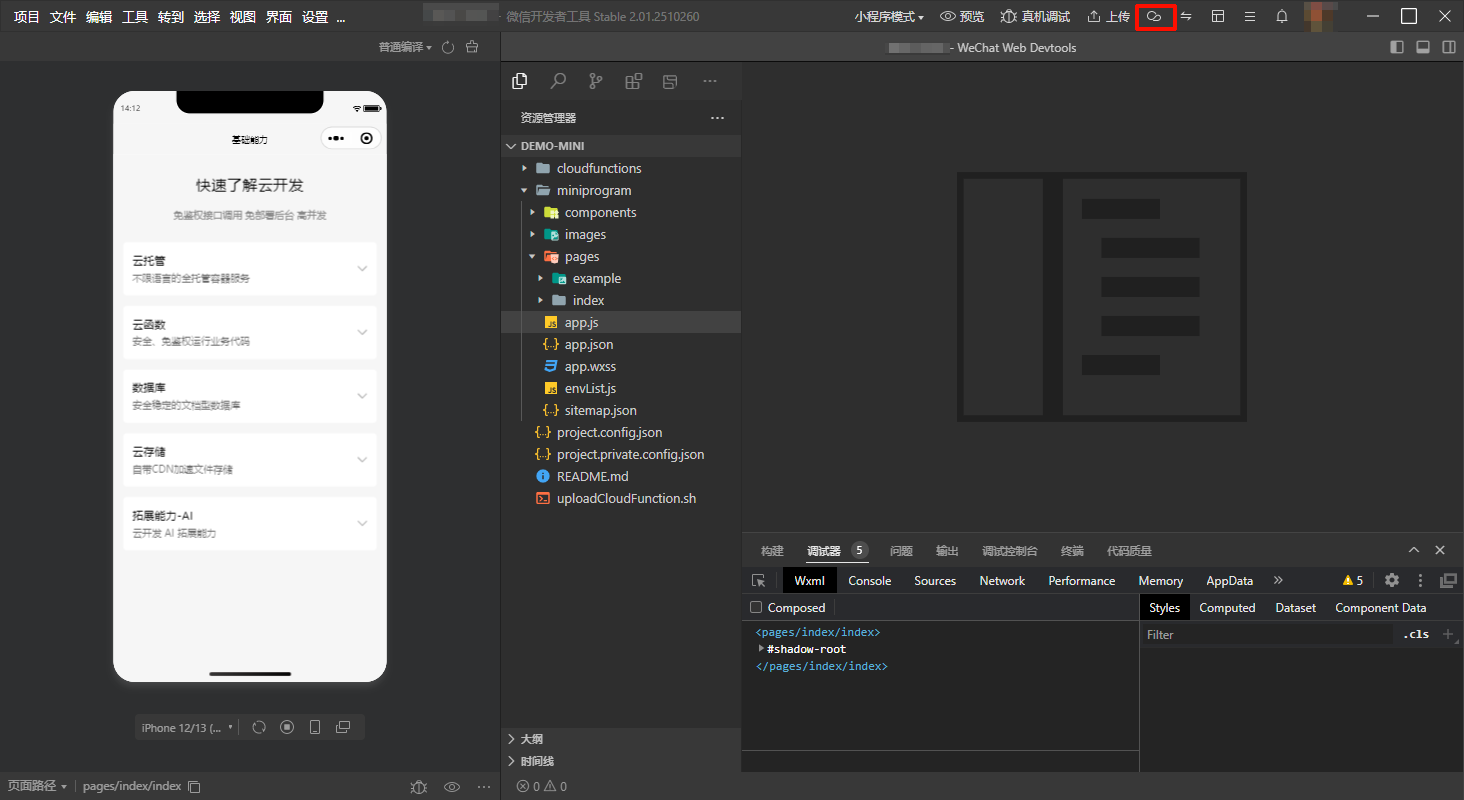The image size is (1464, 800).
Task: Open the iPhone 12/13 device dropdown
Action: (187, 728)
